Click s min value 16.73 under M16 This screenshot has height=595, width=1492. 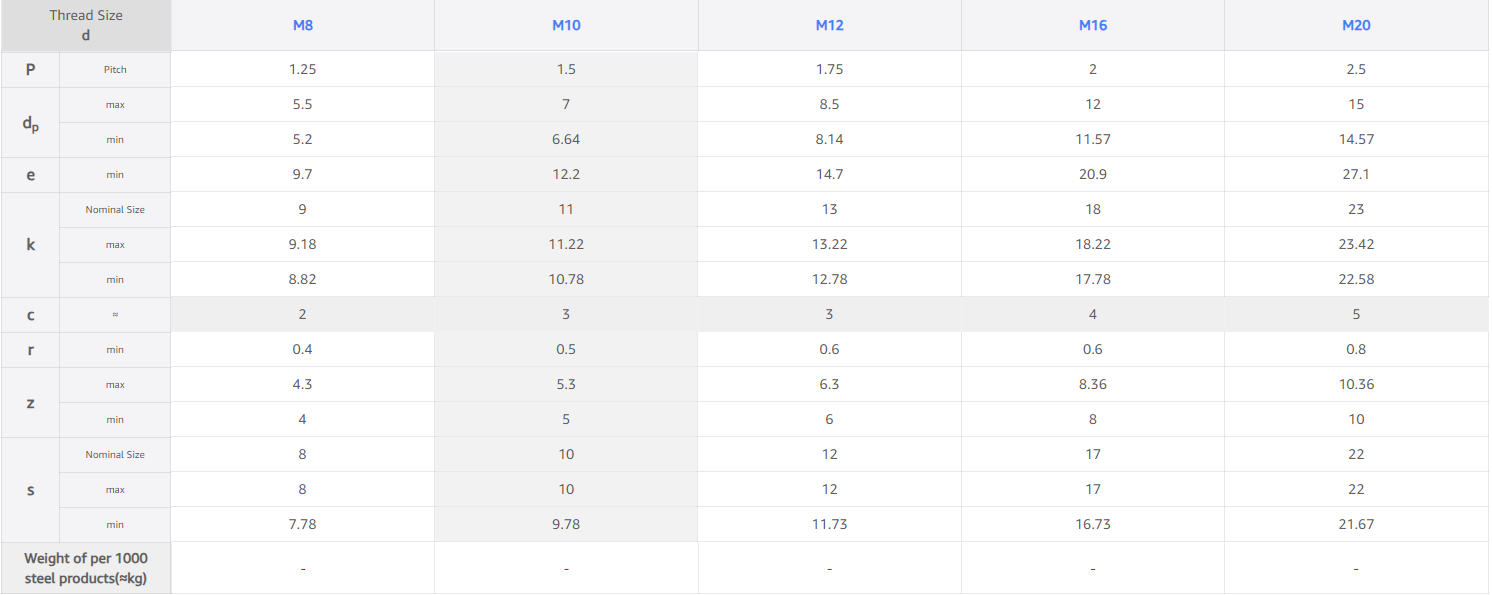pos(1093,524)
